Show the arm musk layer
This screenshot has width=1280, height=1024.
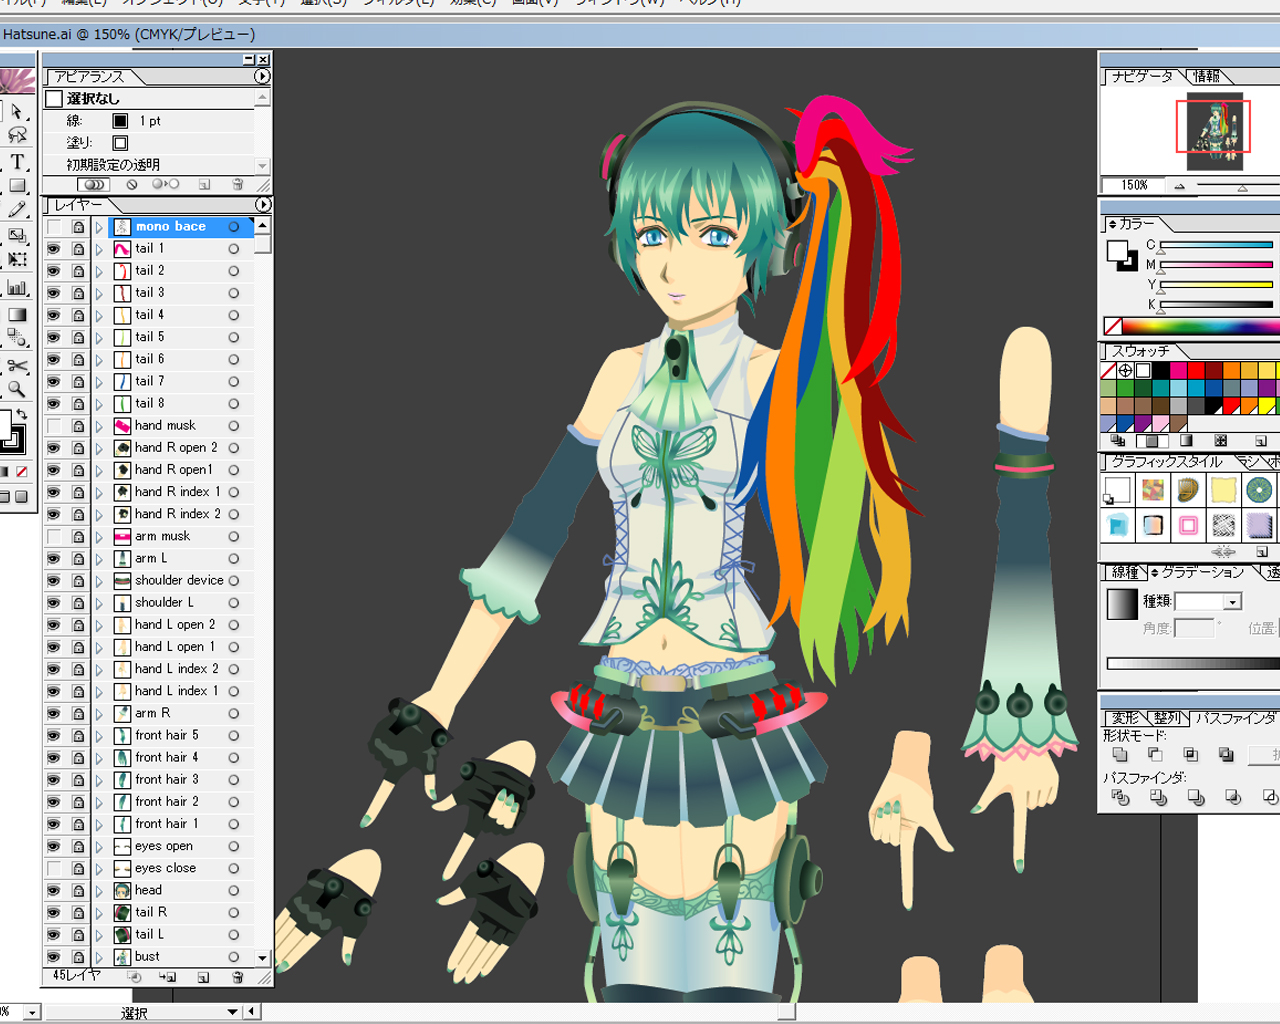pos(54,536)
